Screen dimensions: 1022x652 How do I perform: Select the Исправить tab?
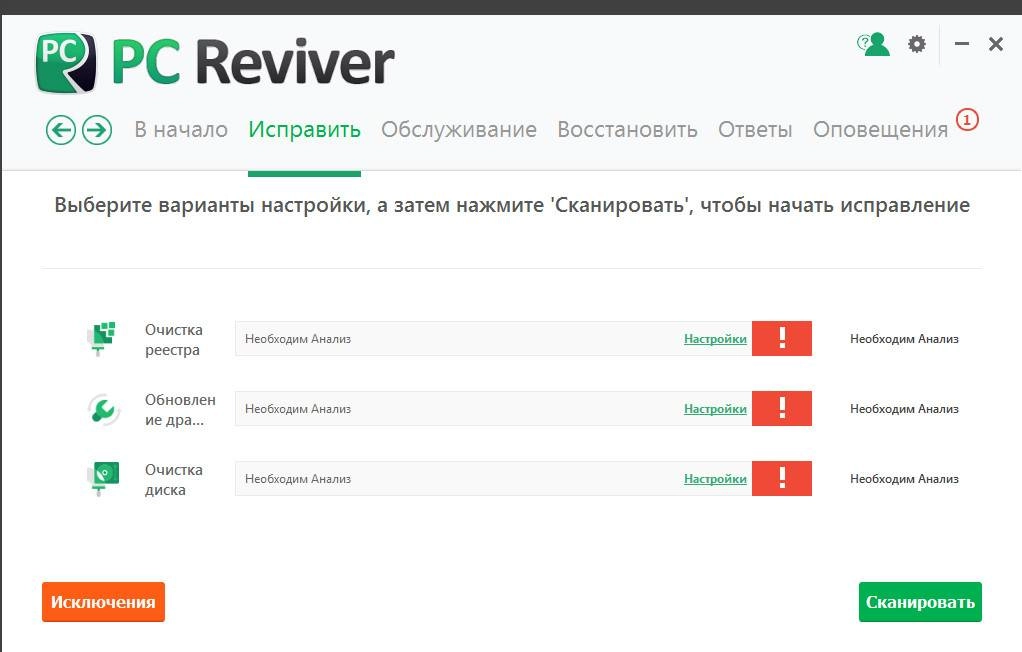pos(304,130)
